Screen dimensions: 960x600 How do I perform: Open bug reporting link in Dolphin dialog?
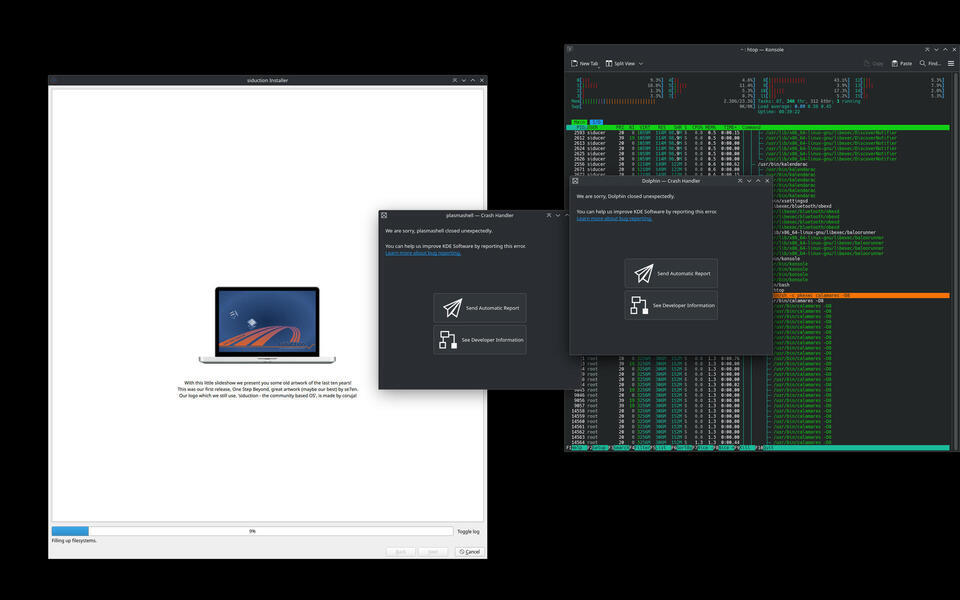point(614,219)
